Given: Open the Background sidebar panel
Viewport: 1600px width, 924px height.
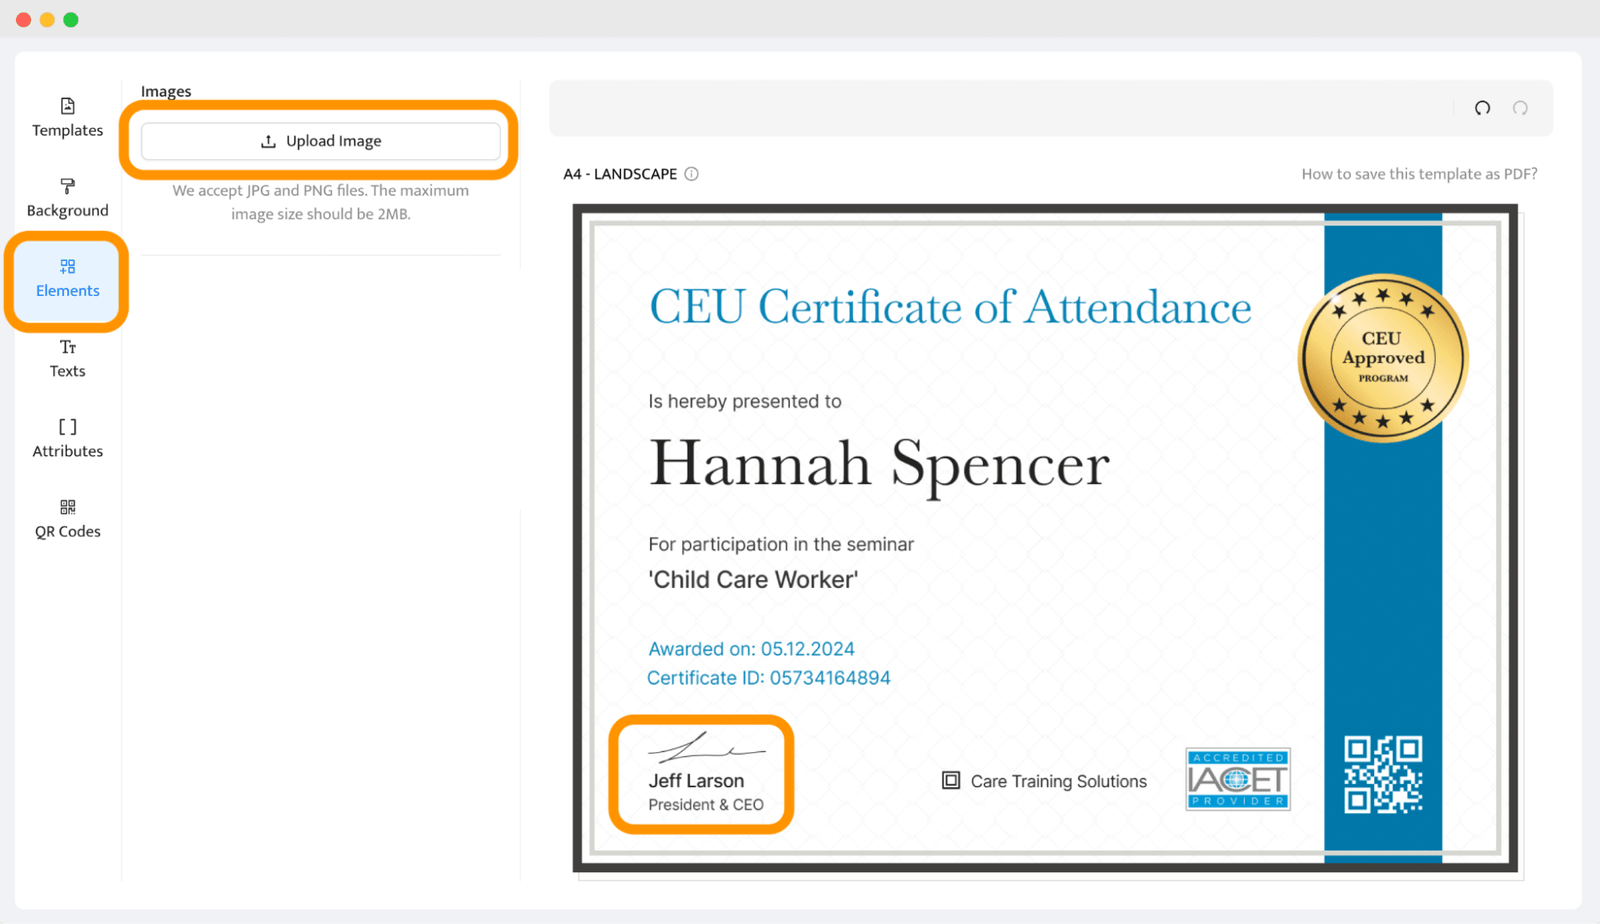Looking at the screenshot, I should click(x=67, y=198).
